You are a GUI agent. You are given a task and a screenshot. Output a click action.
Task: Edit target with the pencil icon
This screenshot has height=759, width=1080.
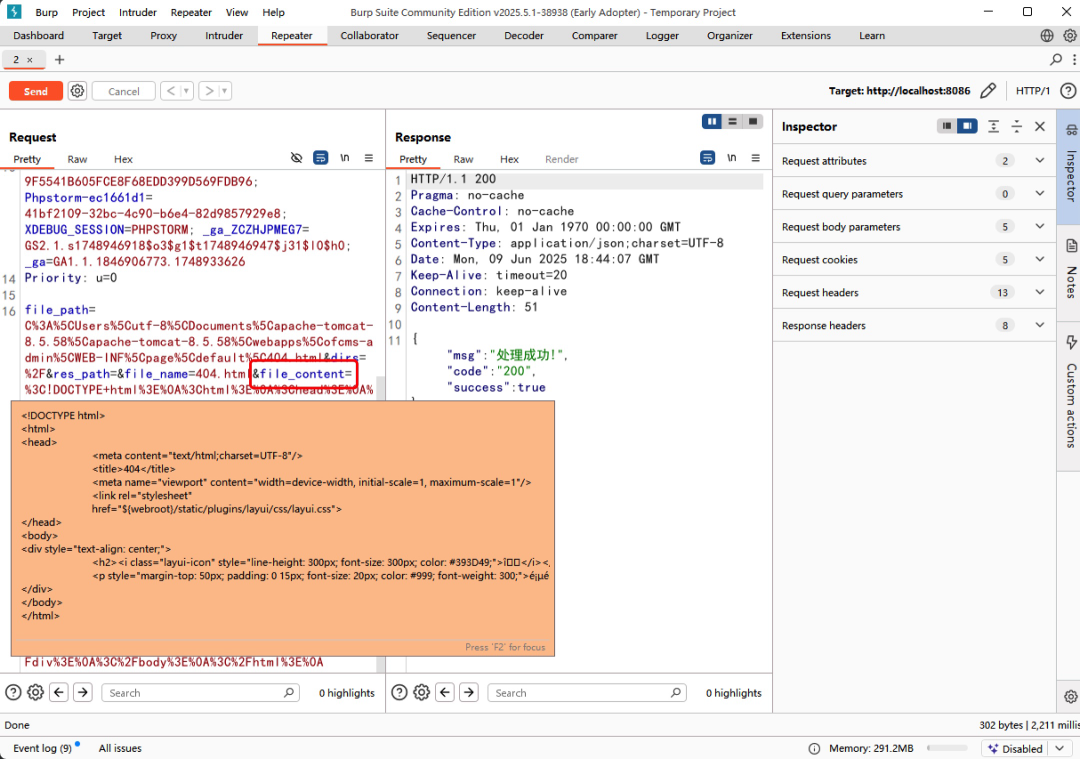[x=988, y=91]
